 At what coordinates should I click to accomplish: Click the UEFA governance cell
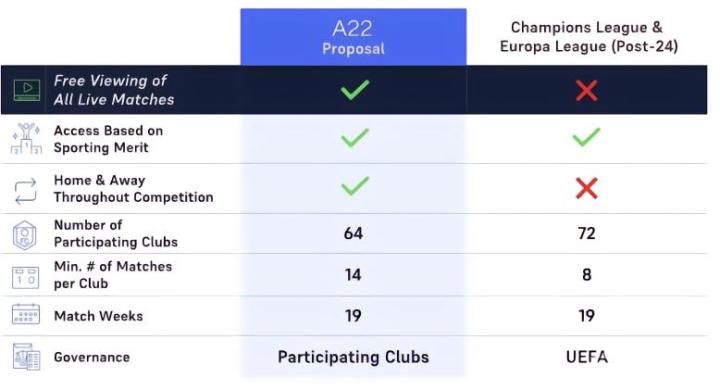(587, 357)
